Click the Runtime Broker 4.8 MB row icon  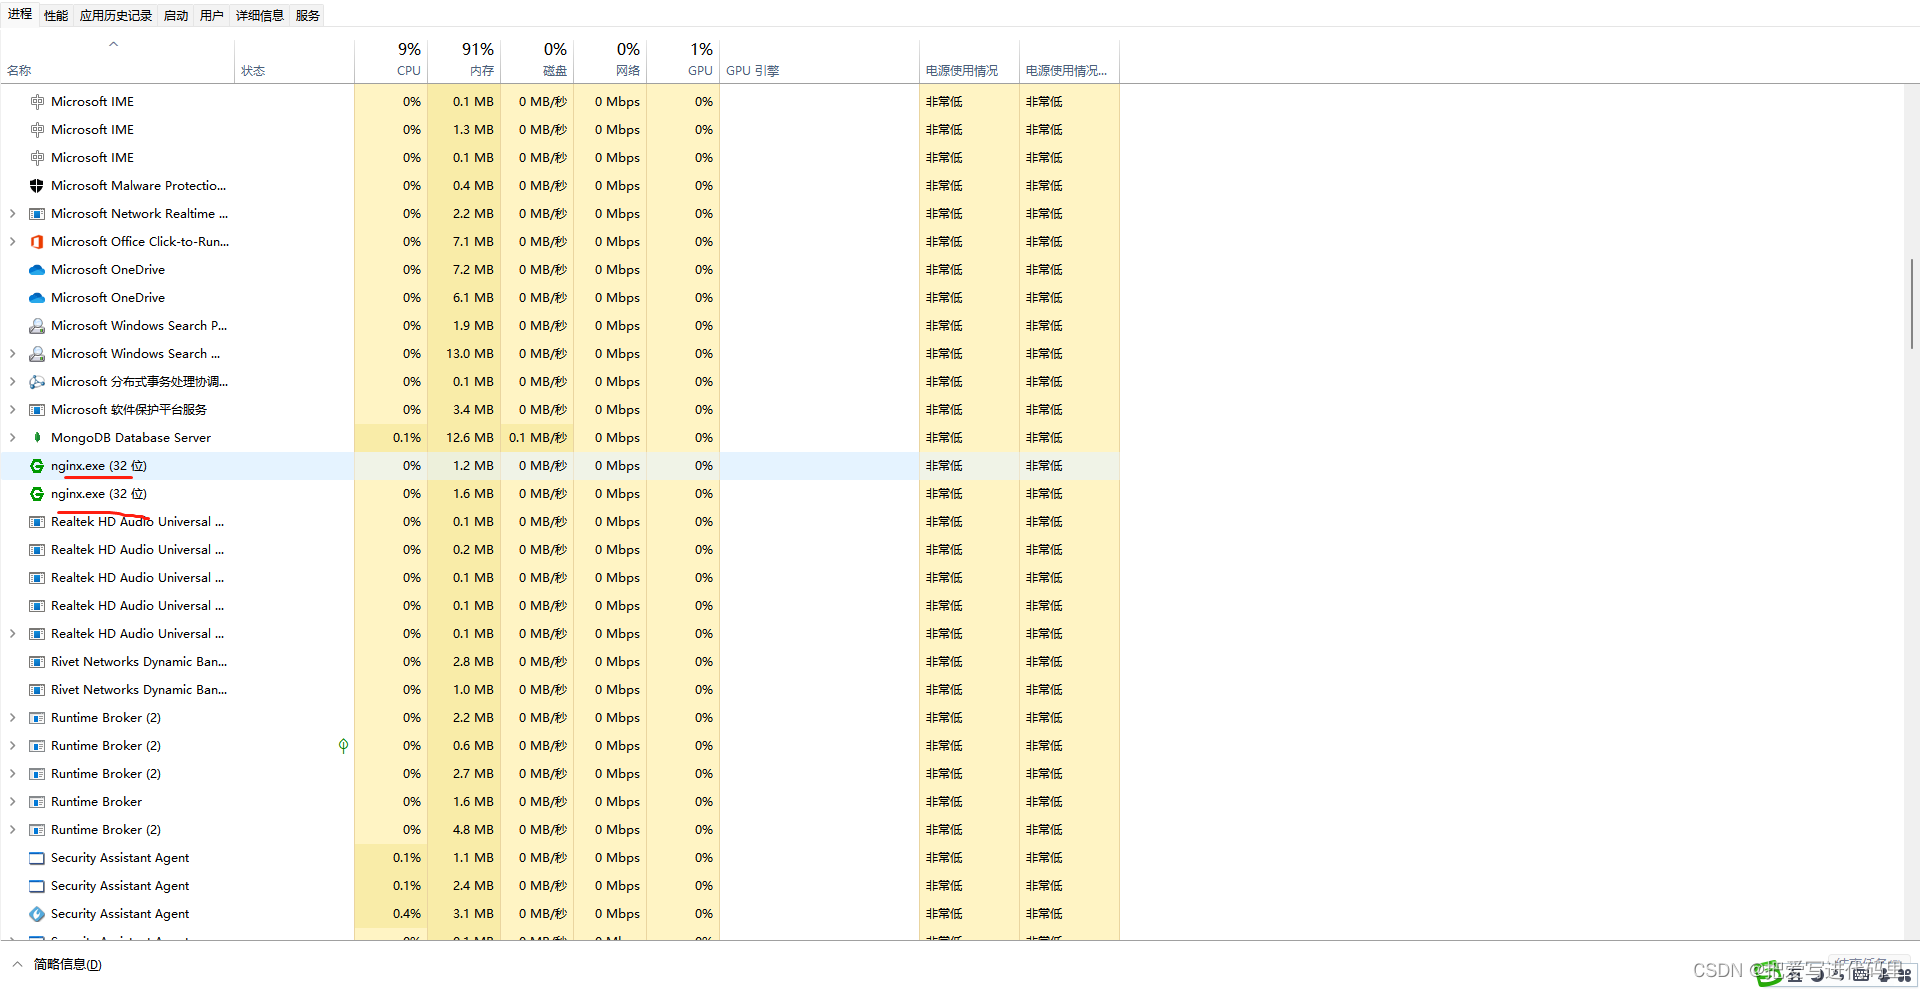[37, 830]
